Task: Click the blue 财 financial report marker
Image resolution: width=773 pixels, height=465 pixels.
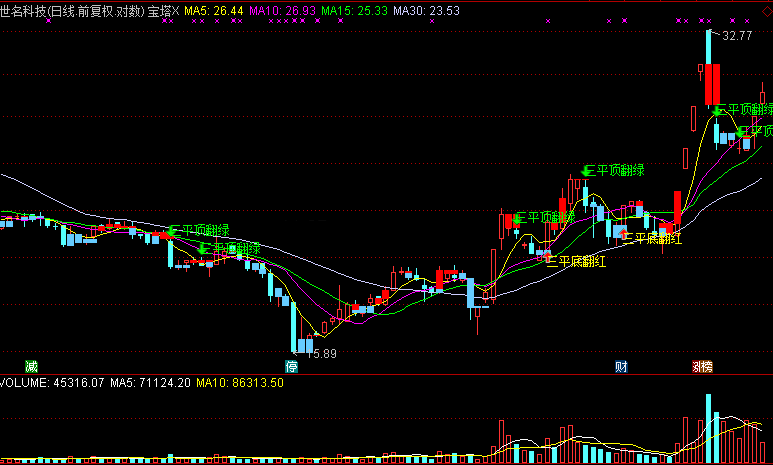Action: [x=621, y=366]
